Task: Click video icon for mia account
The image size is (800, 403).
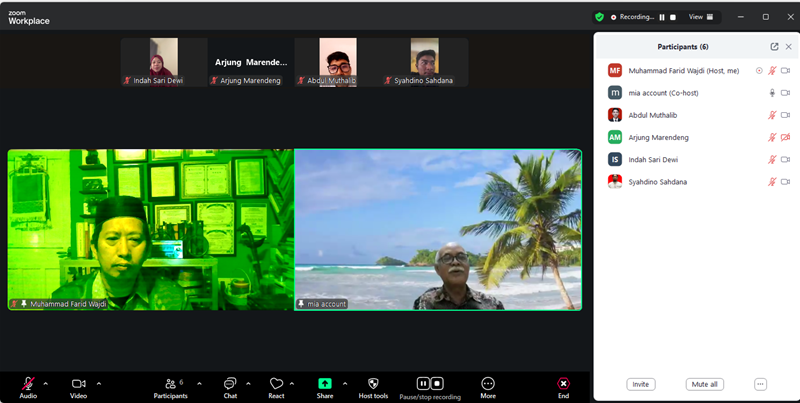Action: click(786, 93)
